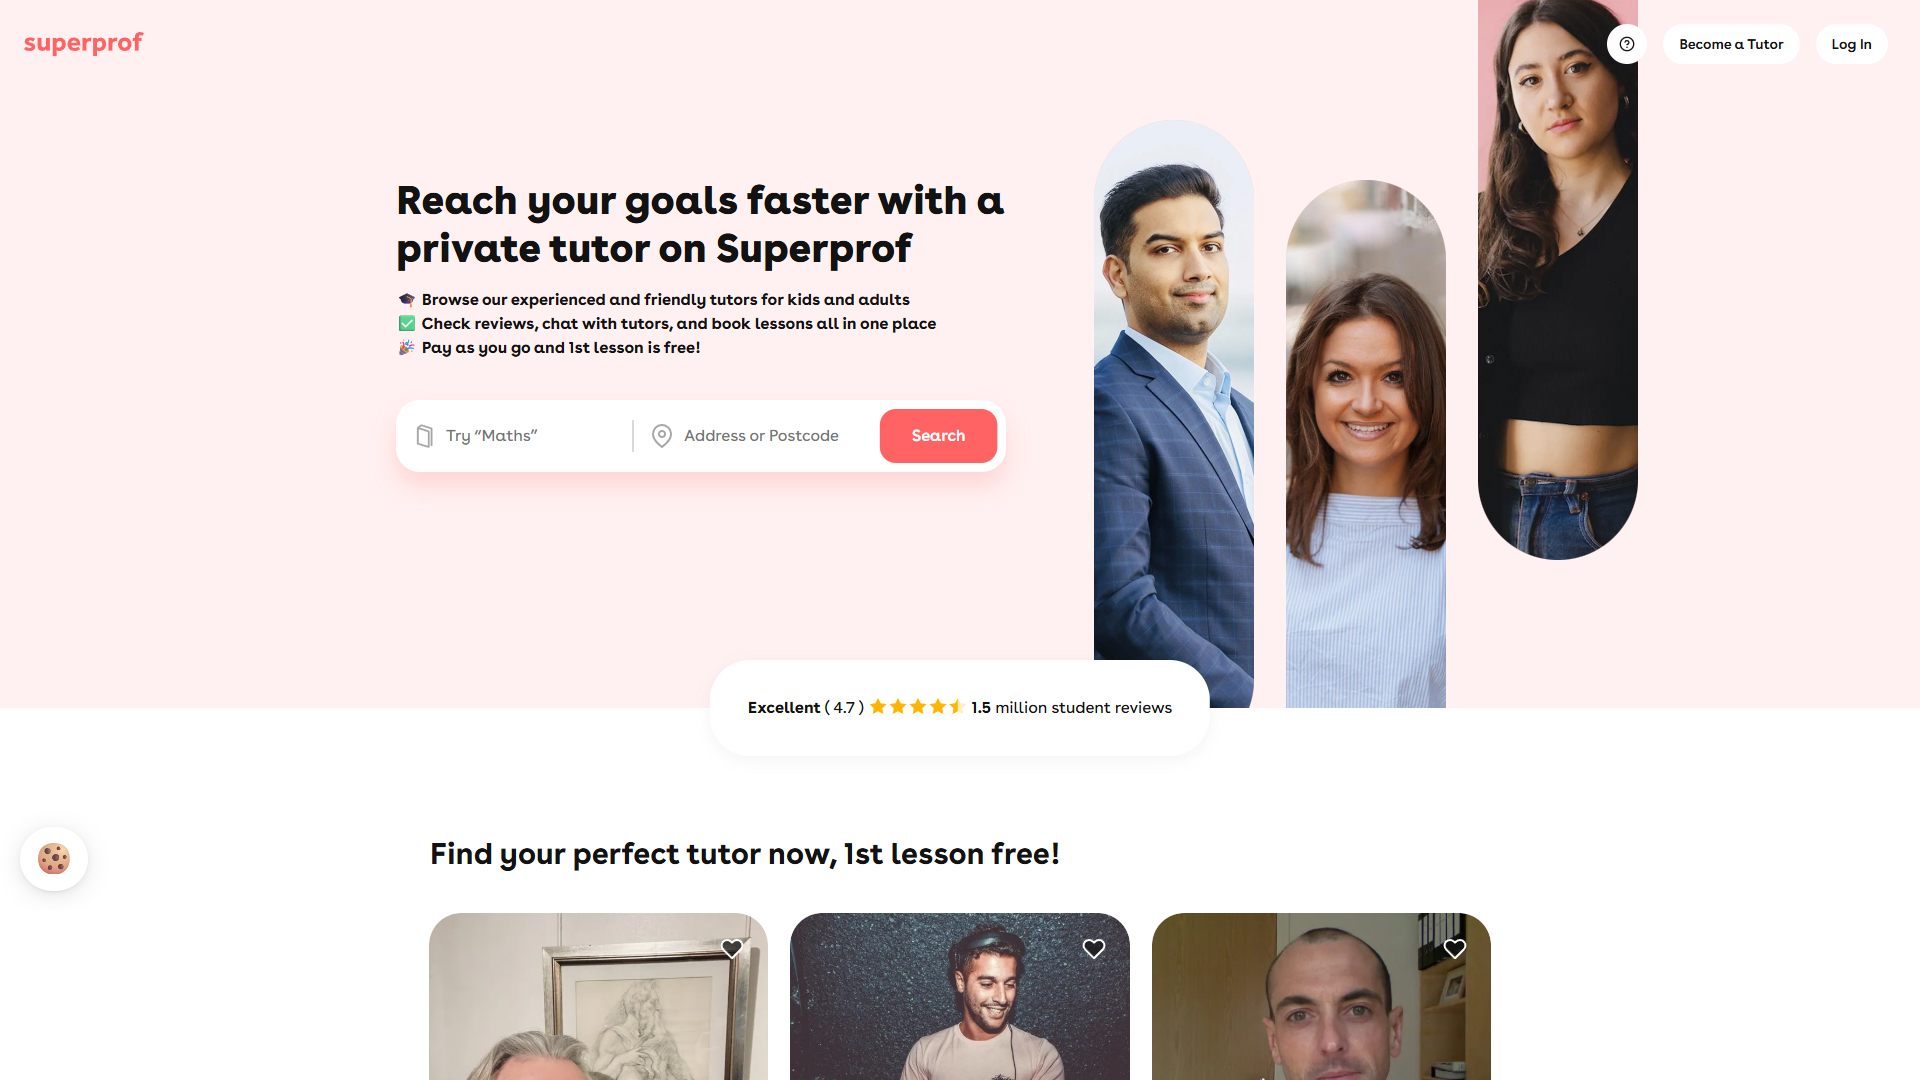1920x1080 pixels.
Task: Open cookie settings icon
Action: (x=54, y=859)
